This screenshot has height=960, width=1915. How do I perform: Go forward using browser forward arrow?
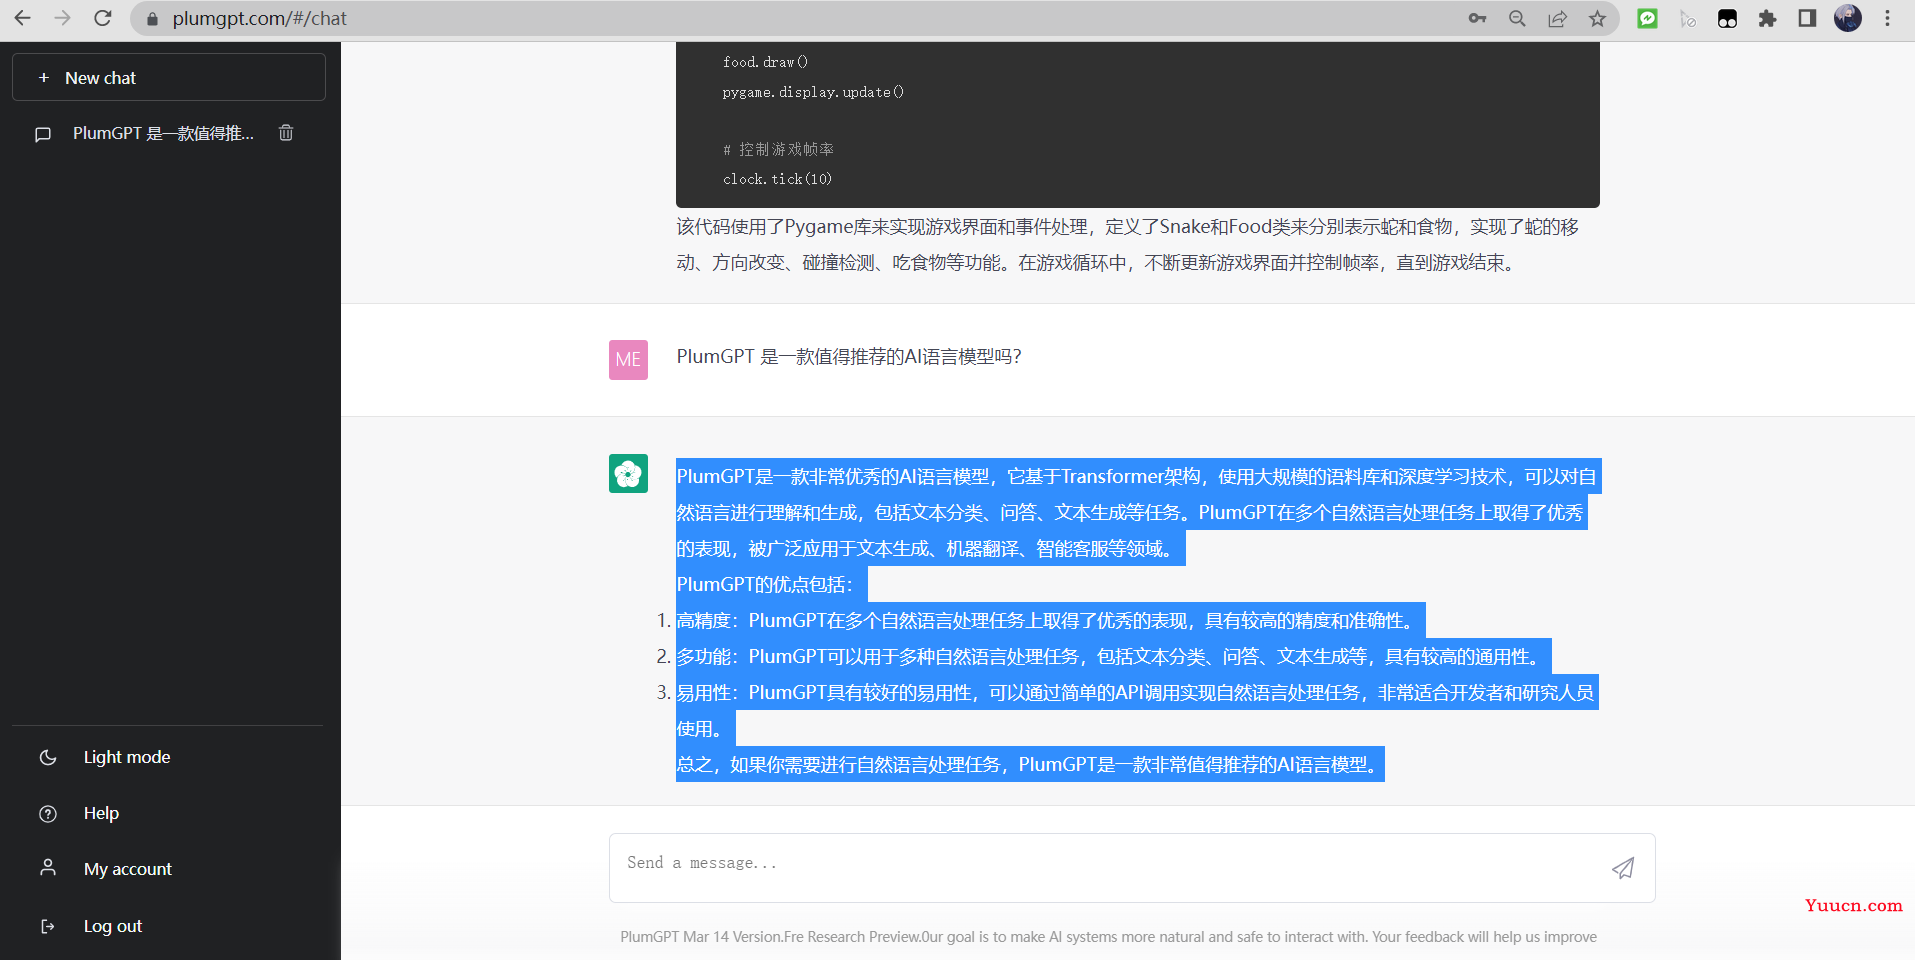62,18
